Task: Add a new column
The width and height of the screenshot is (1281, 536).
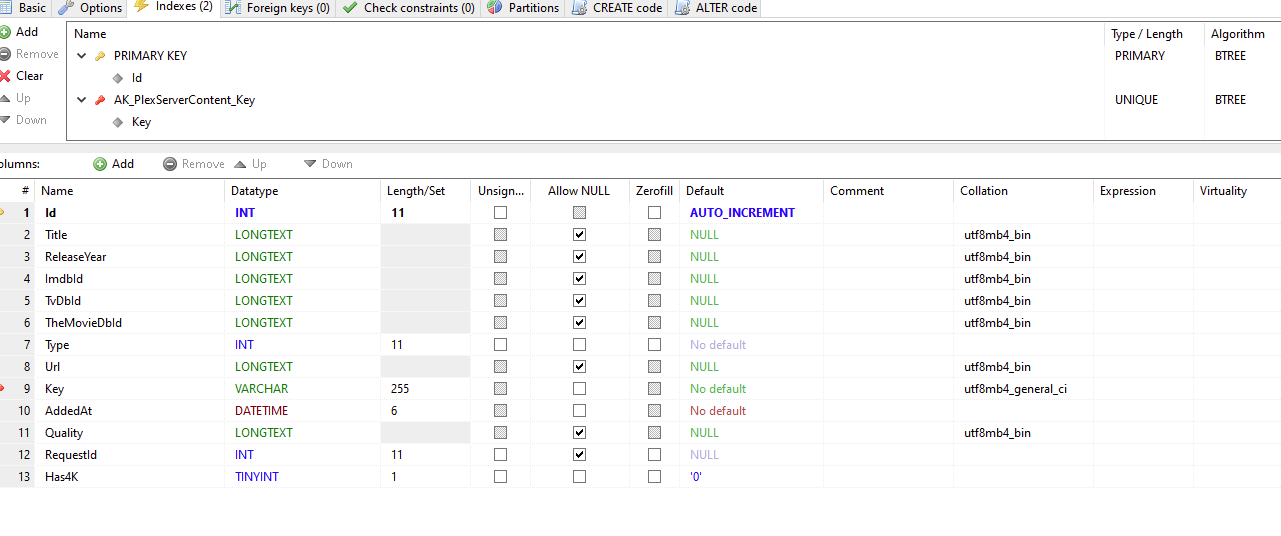Action: (x=114, y=164)
